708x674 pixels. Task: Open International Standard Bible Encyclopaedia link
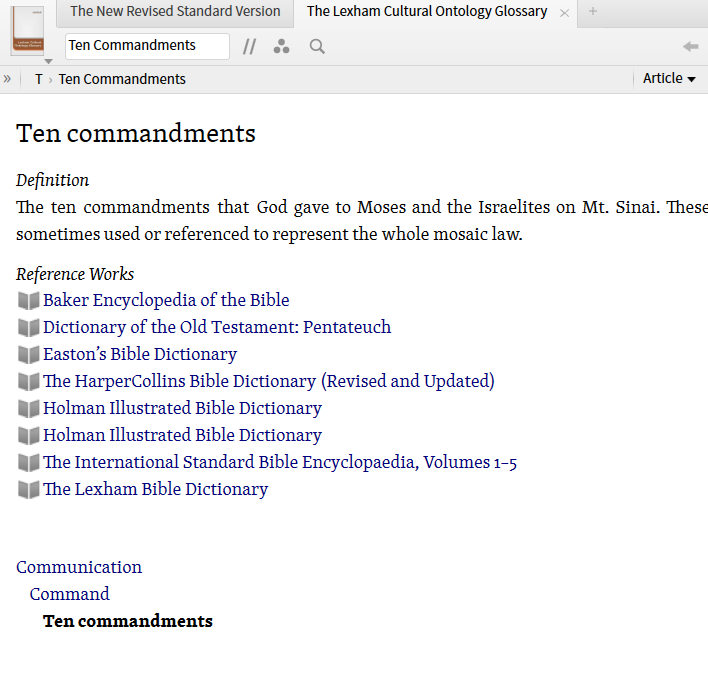coord(280,462)
